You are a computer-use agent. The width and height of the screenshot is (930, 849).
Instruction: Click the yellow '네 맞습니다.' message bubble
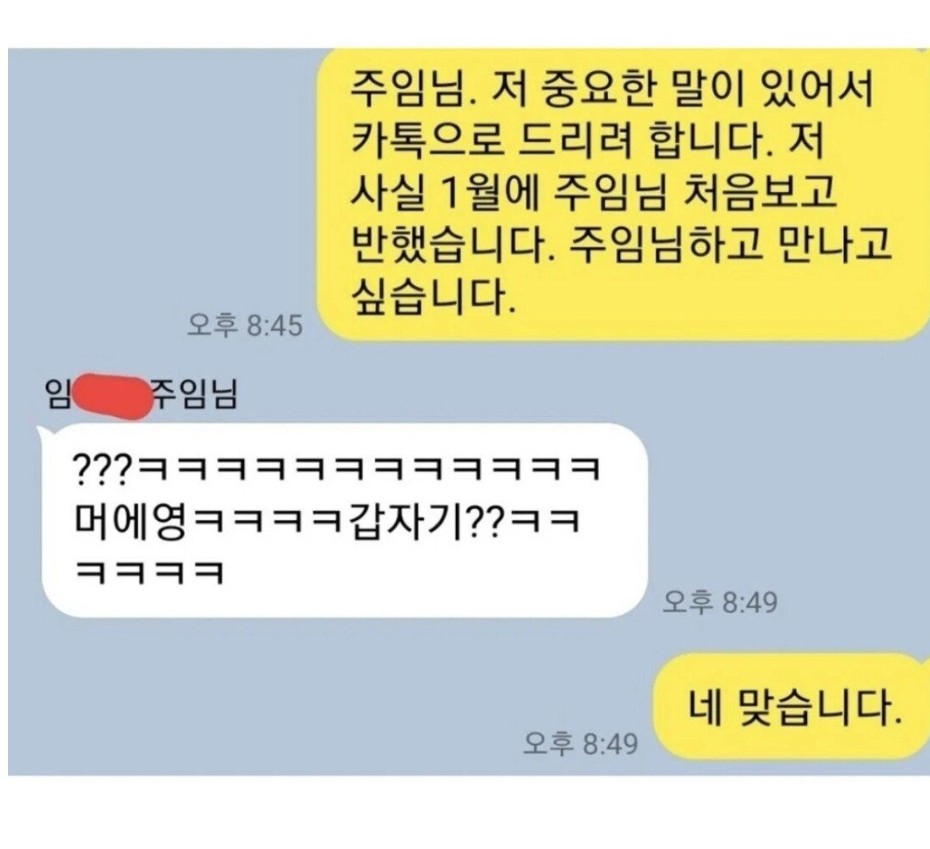792,706
